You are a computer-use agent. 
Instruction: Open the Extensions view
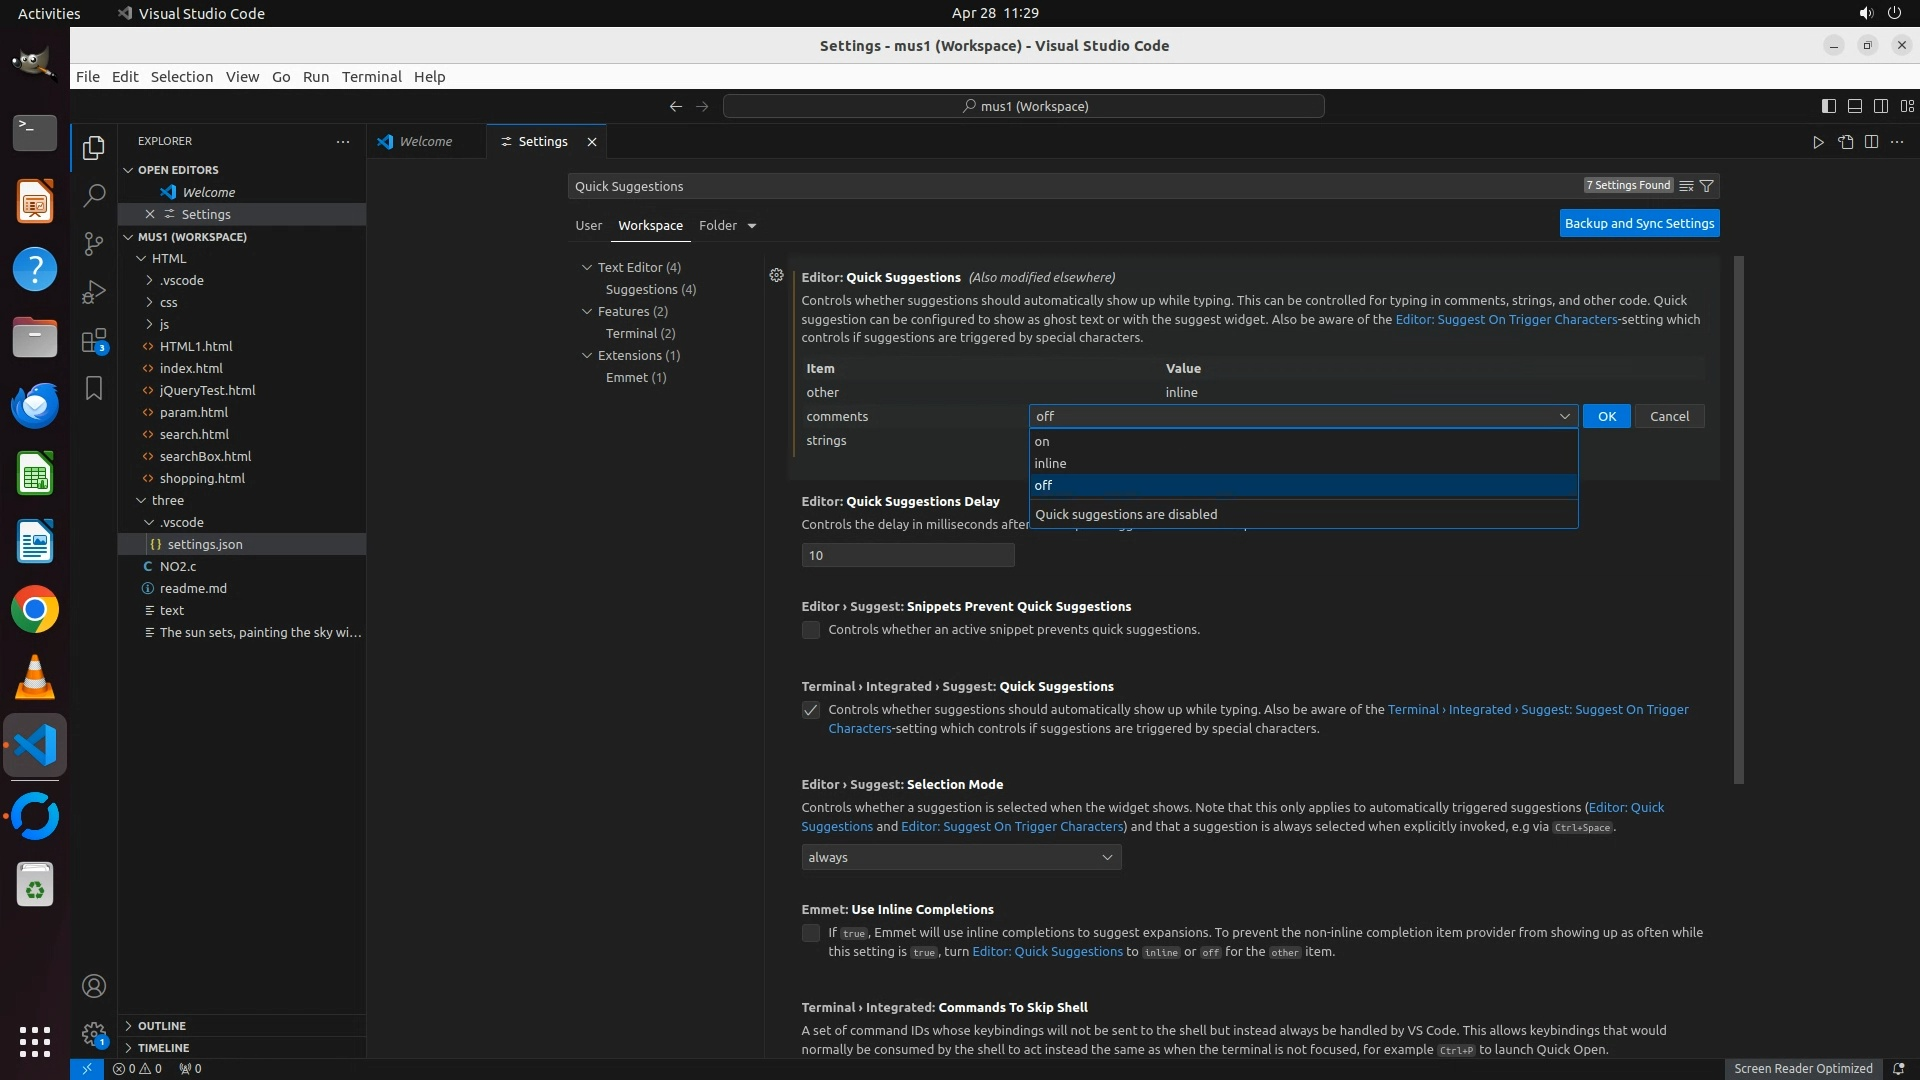[94, 341]
